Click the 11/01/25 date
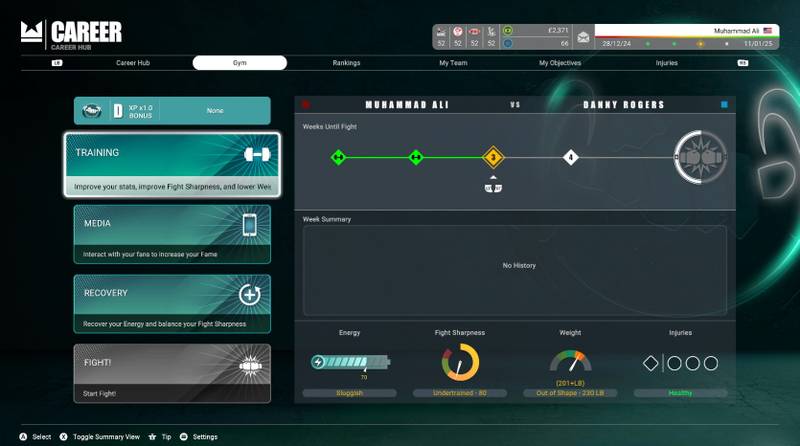 (x=758, y=44)
